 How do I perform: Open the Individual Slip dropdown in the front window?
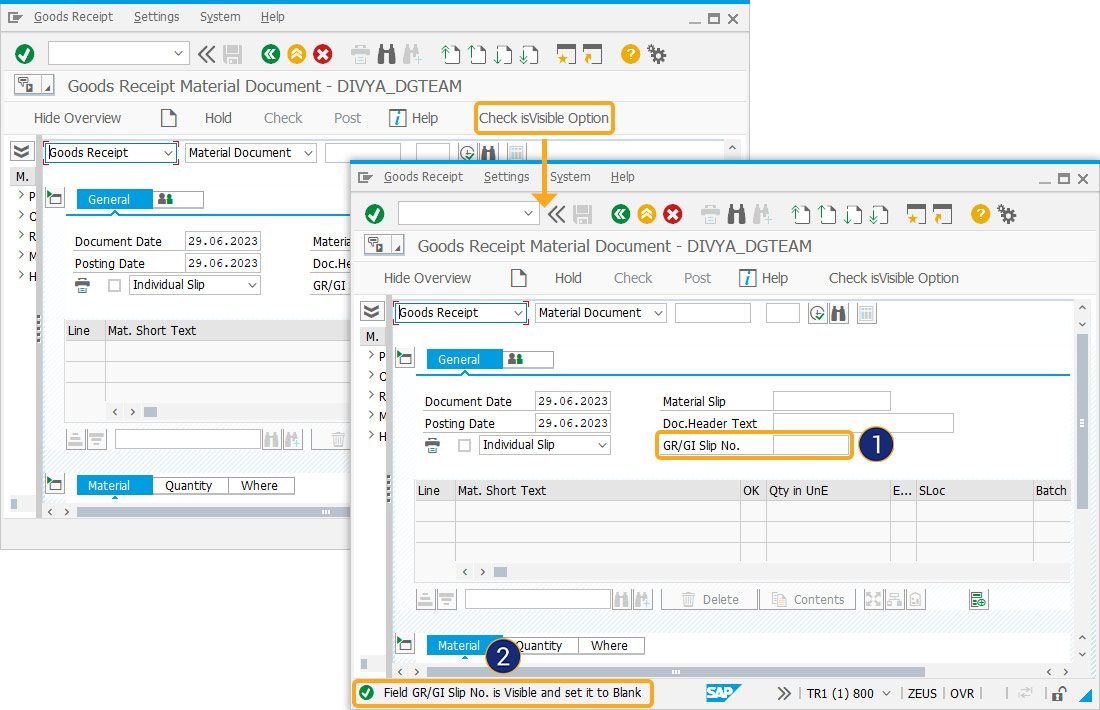tap(602, 445)
